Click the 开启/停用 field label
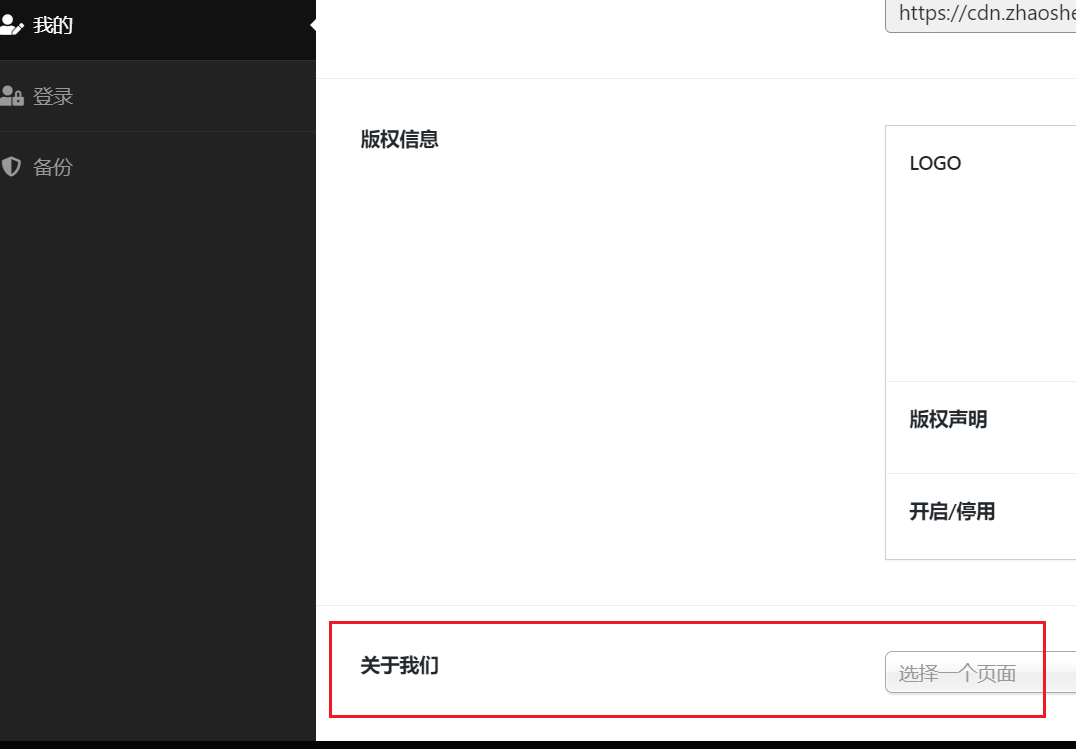The height and width of the screenshot is (749, 1076). 952,511
